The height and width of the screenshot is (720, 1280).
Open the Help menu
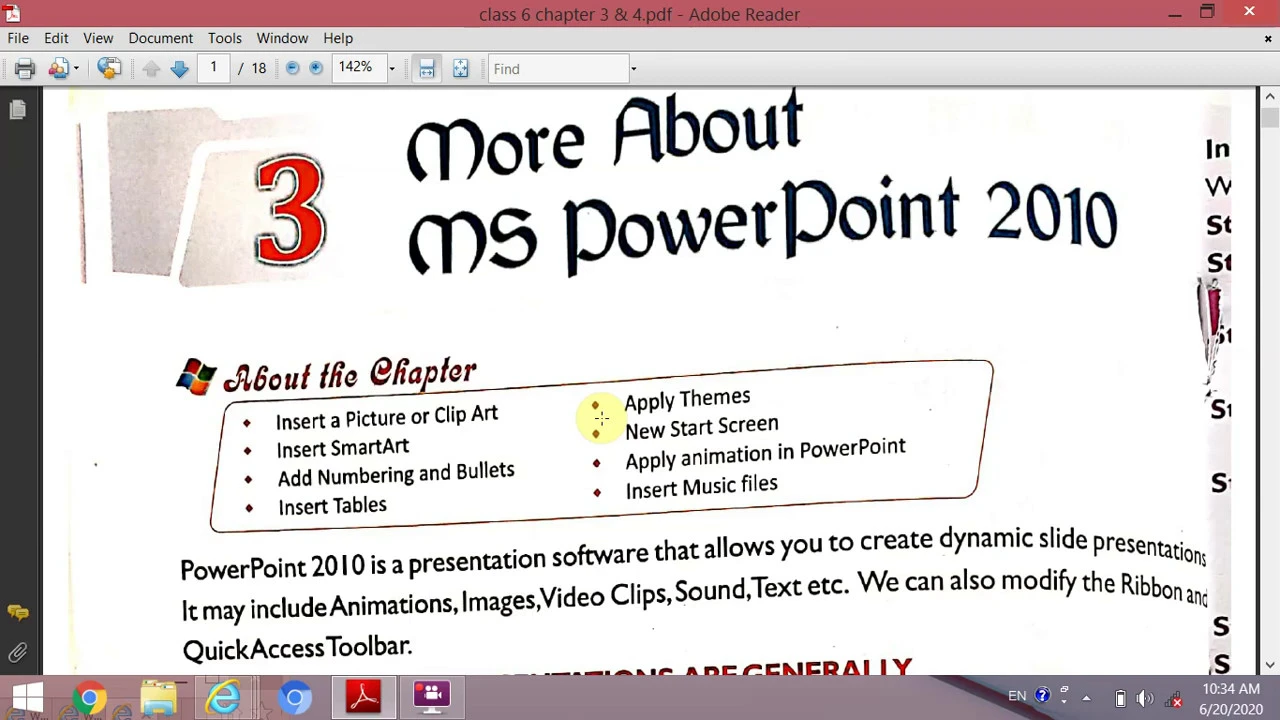(338, 38)
